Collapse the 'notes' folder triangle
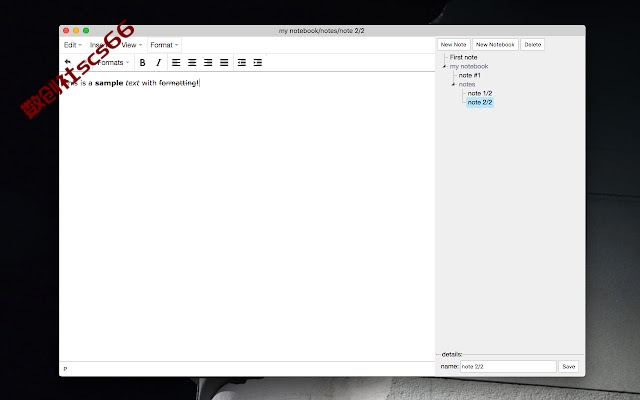This screenshot has width=640, height=400. pos(453,84)
